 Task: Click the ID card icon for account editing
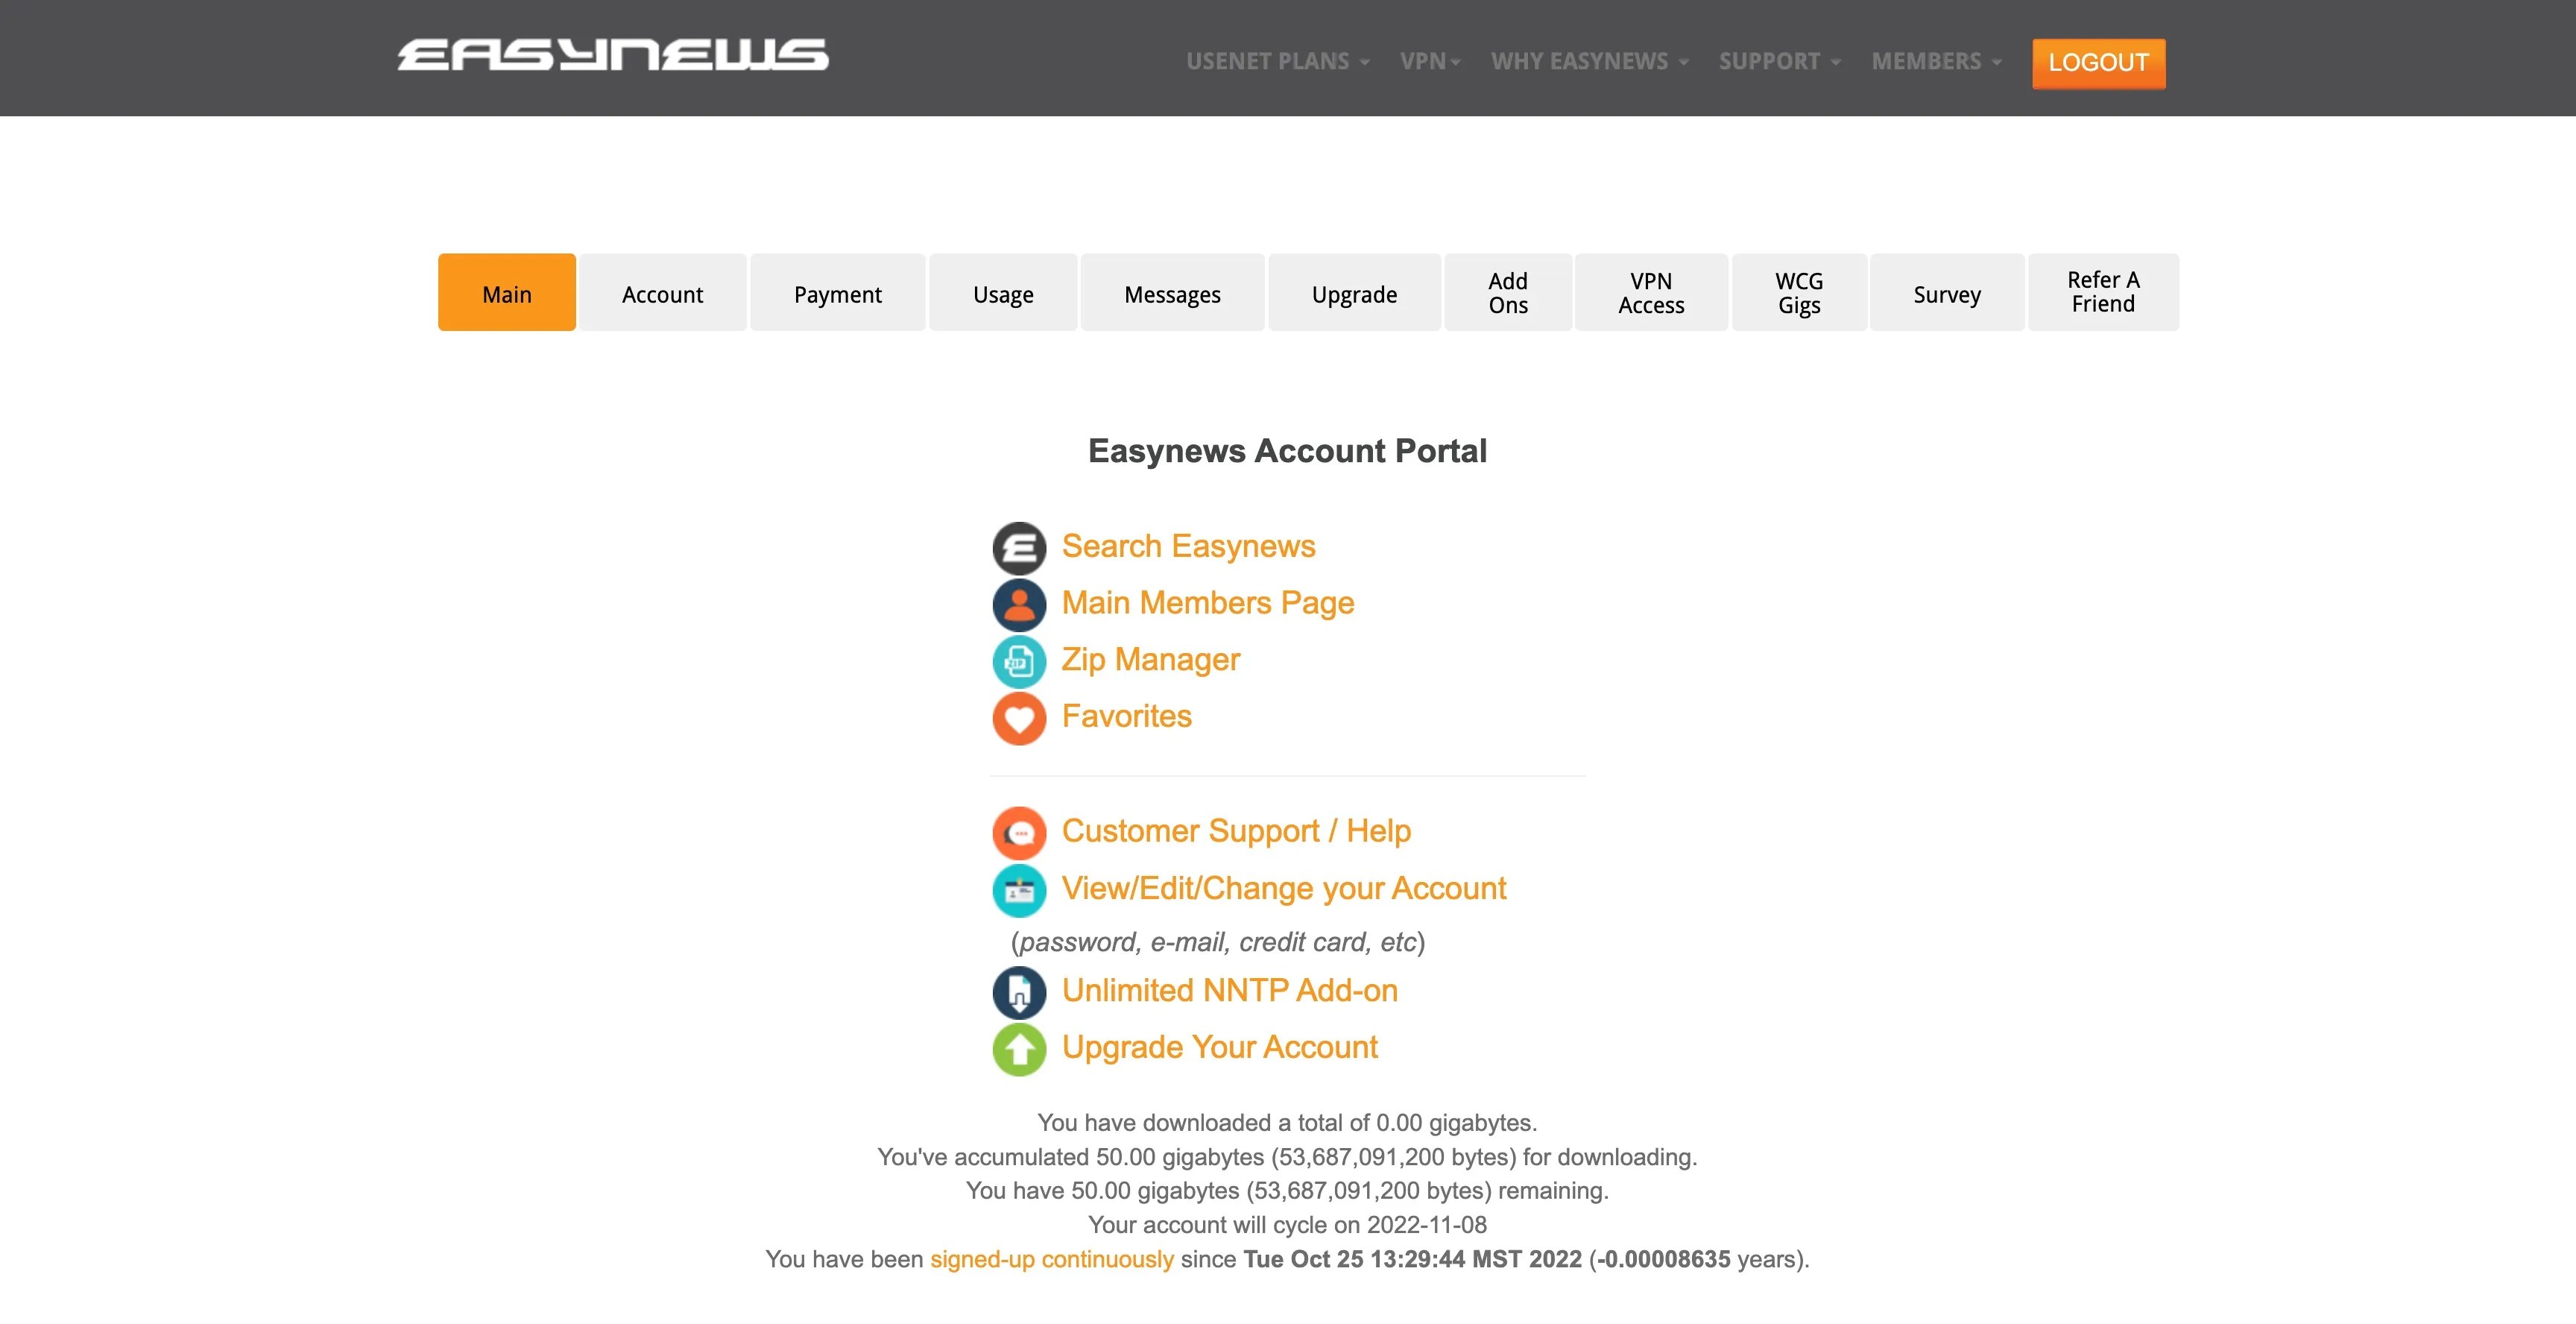click(x=1018, y=890)
